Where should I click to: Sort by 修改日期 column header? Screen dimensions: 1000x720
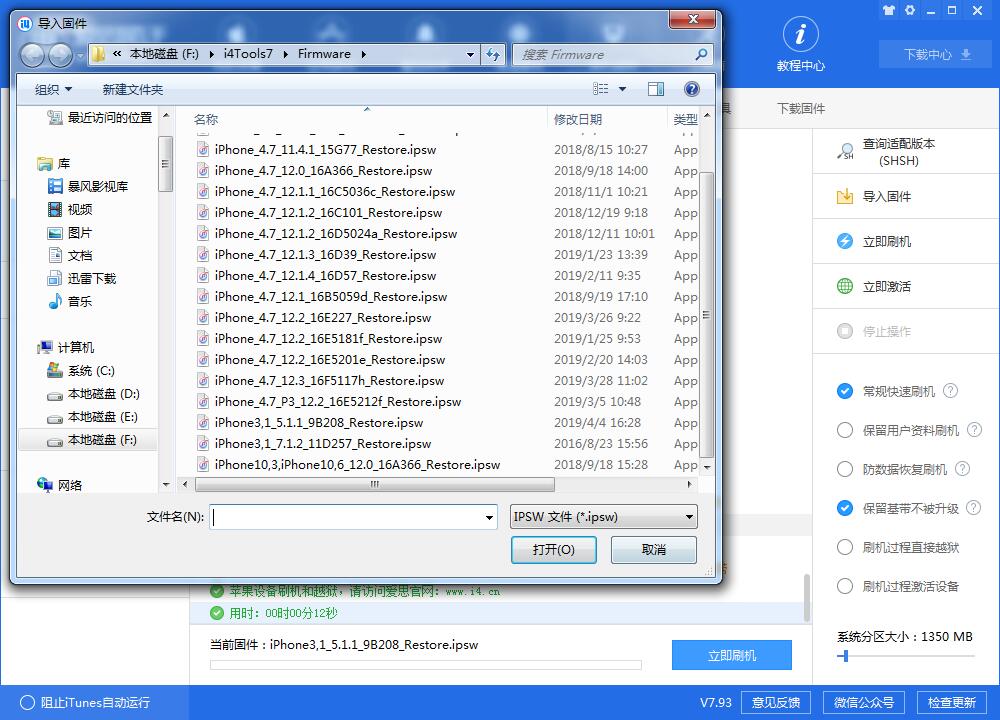pyautogui.click(x=578, y=119)
